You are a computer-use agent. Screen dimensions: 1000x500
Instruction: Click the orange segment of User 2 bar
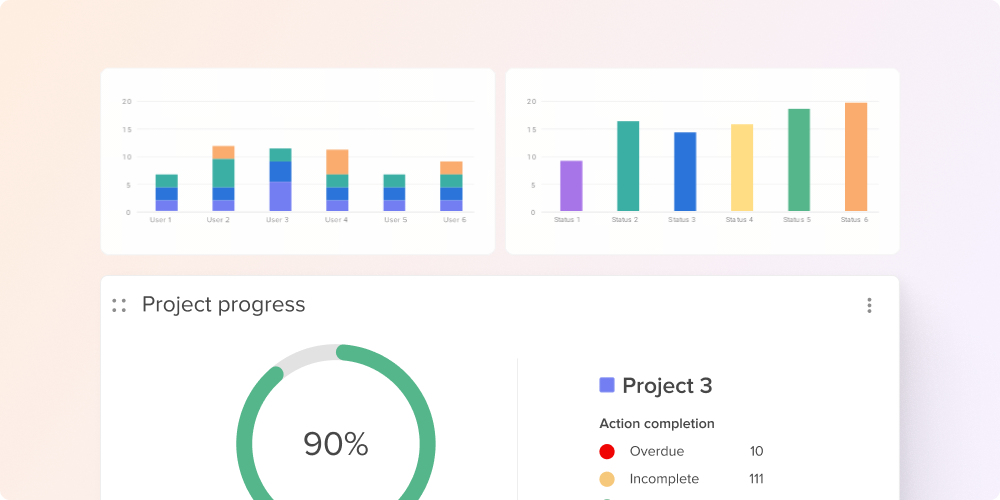pos(223,152)
